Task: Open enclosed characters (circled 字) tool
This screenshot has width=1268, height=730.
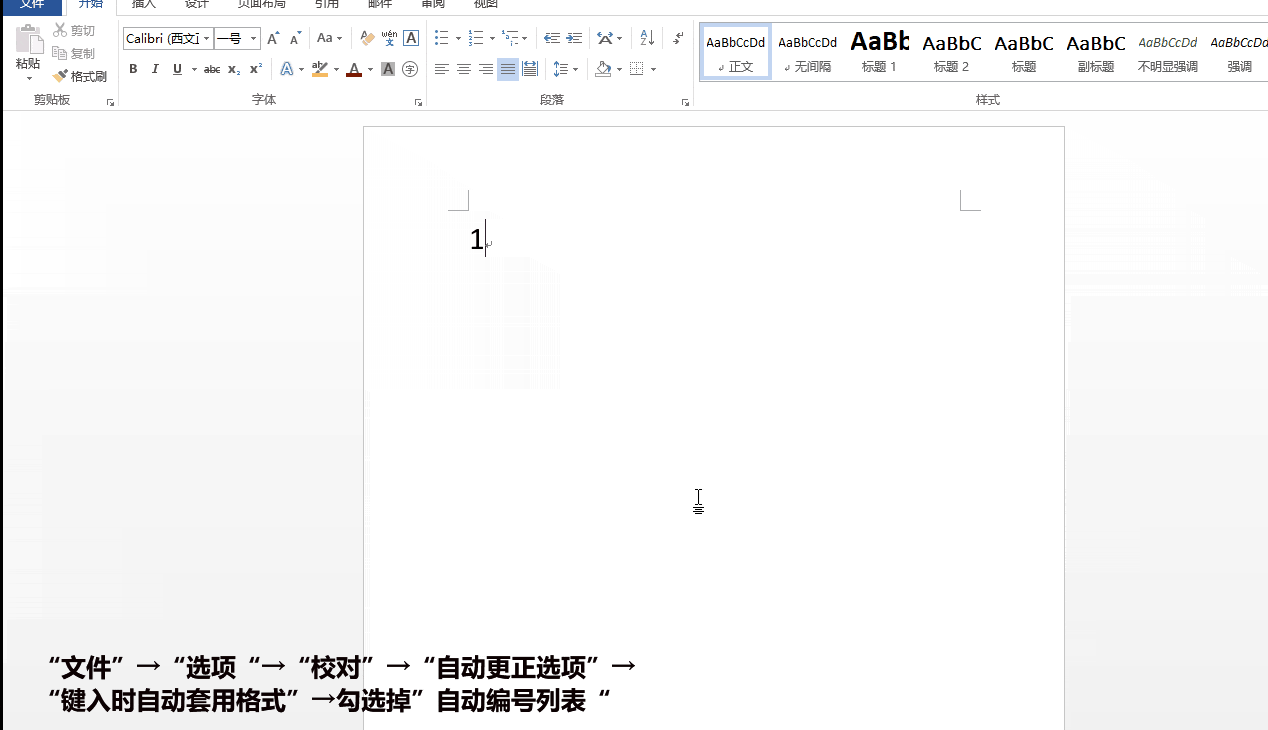Action: click(410, 69)
